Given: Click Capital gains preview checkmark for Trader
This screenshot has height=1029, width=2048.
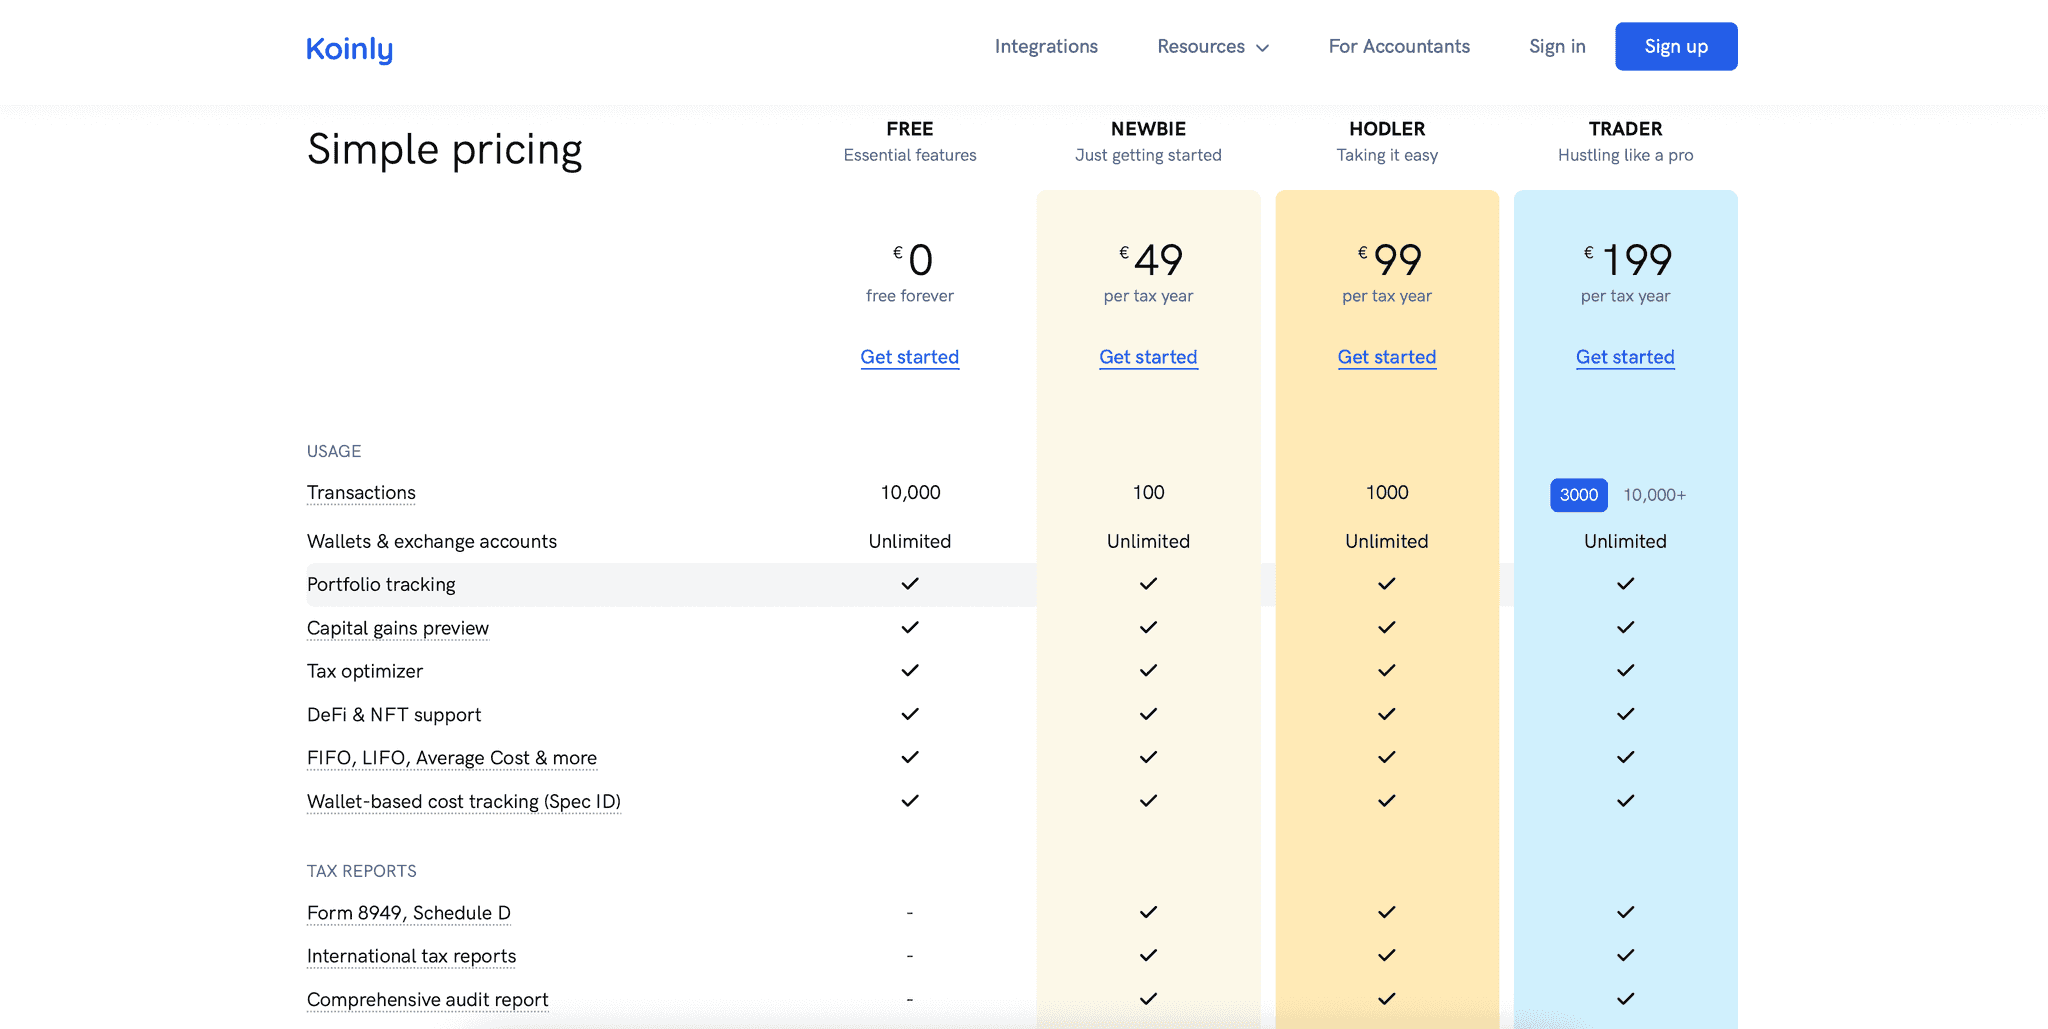Looking at the screenshot, I should (1625, 628).
